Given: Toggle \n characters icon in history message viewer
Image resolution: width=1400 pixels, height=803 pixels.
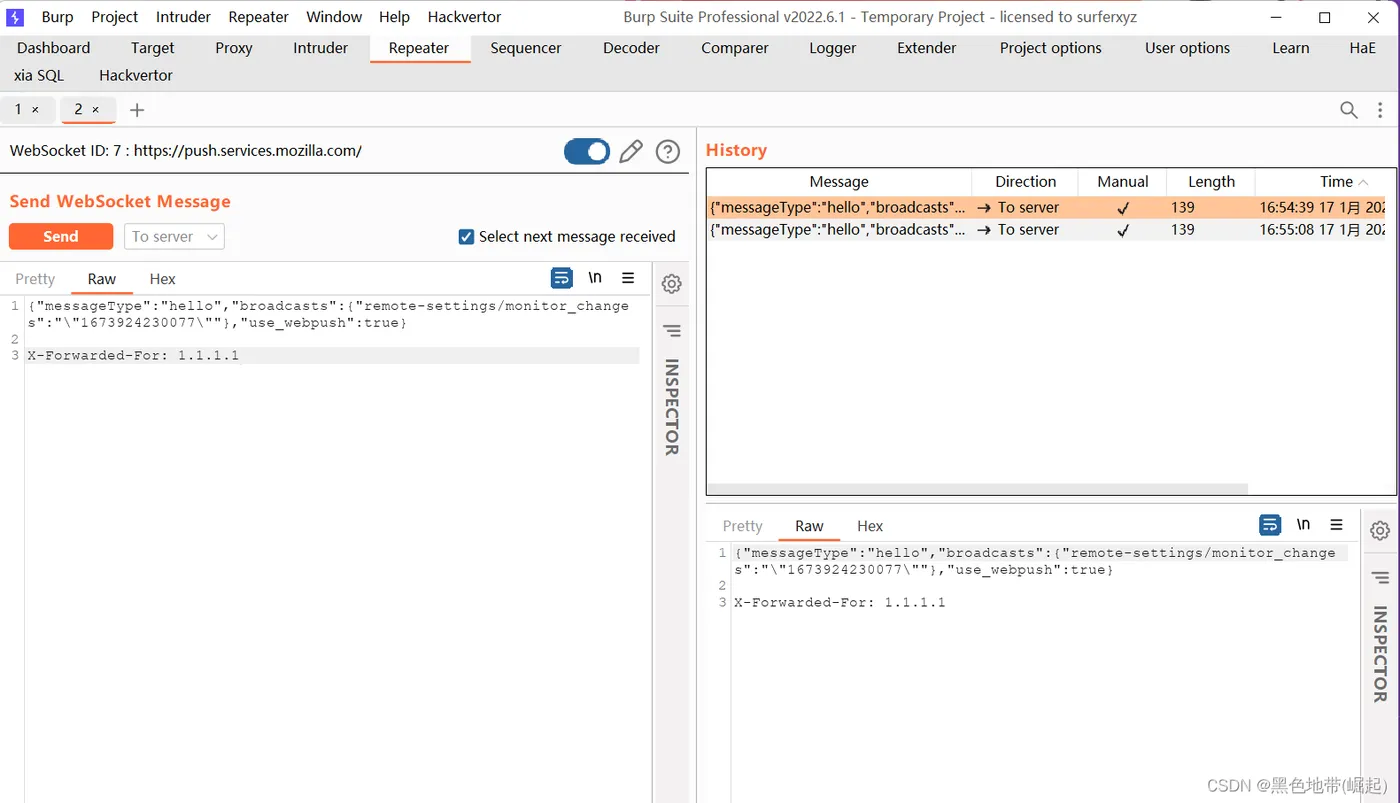Looking at the screenshot, I should (x=1303, y=525).
